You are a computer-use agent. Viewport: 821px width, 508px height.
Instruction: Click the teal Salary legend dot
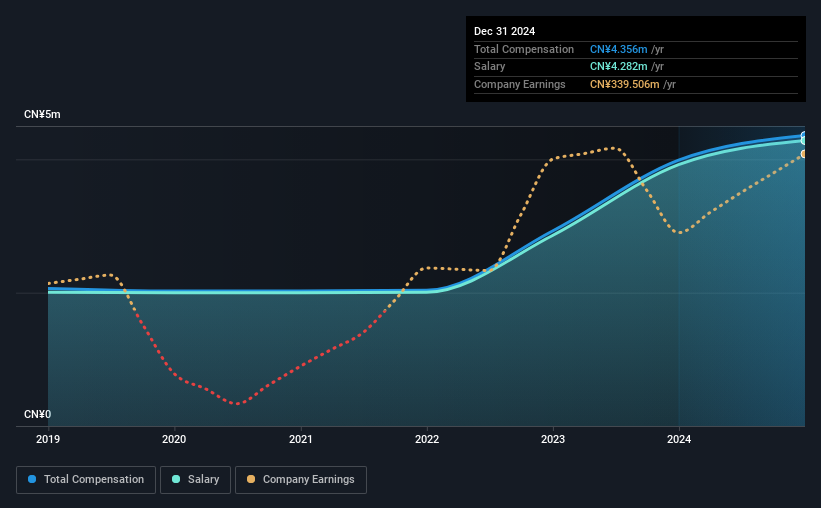176,479
